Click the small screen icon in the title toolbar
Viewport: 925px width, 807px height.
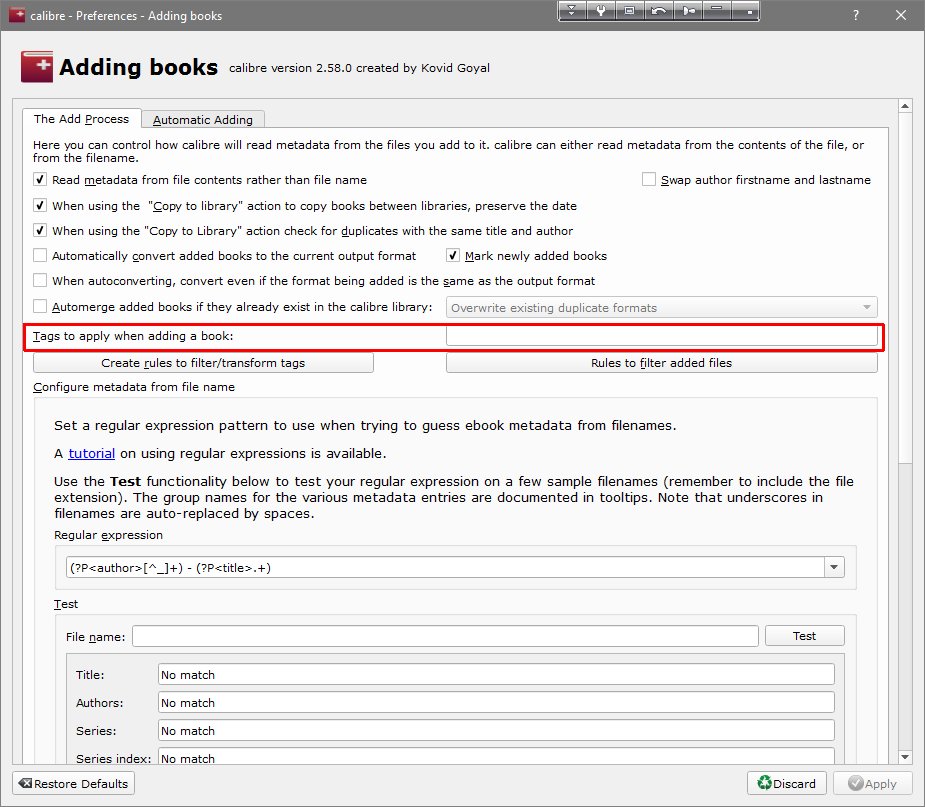(x=629, y=11)
